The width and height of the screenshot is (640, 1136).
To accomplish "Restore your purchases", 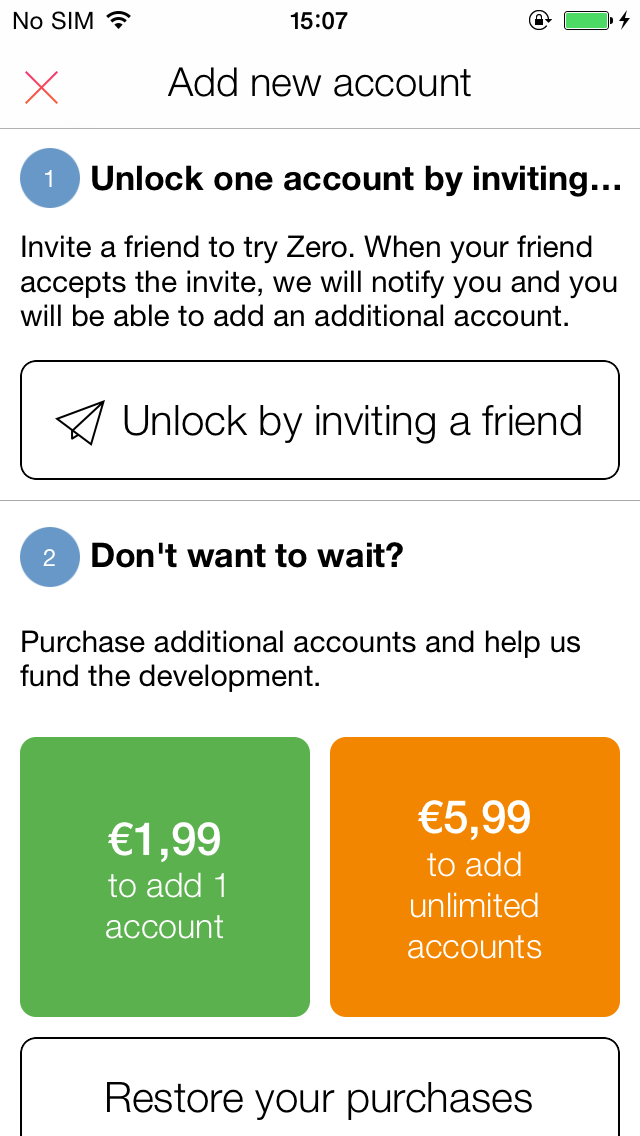I will tap(320, 1087).
